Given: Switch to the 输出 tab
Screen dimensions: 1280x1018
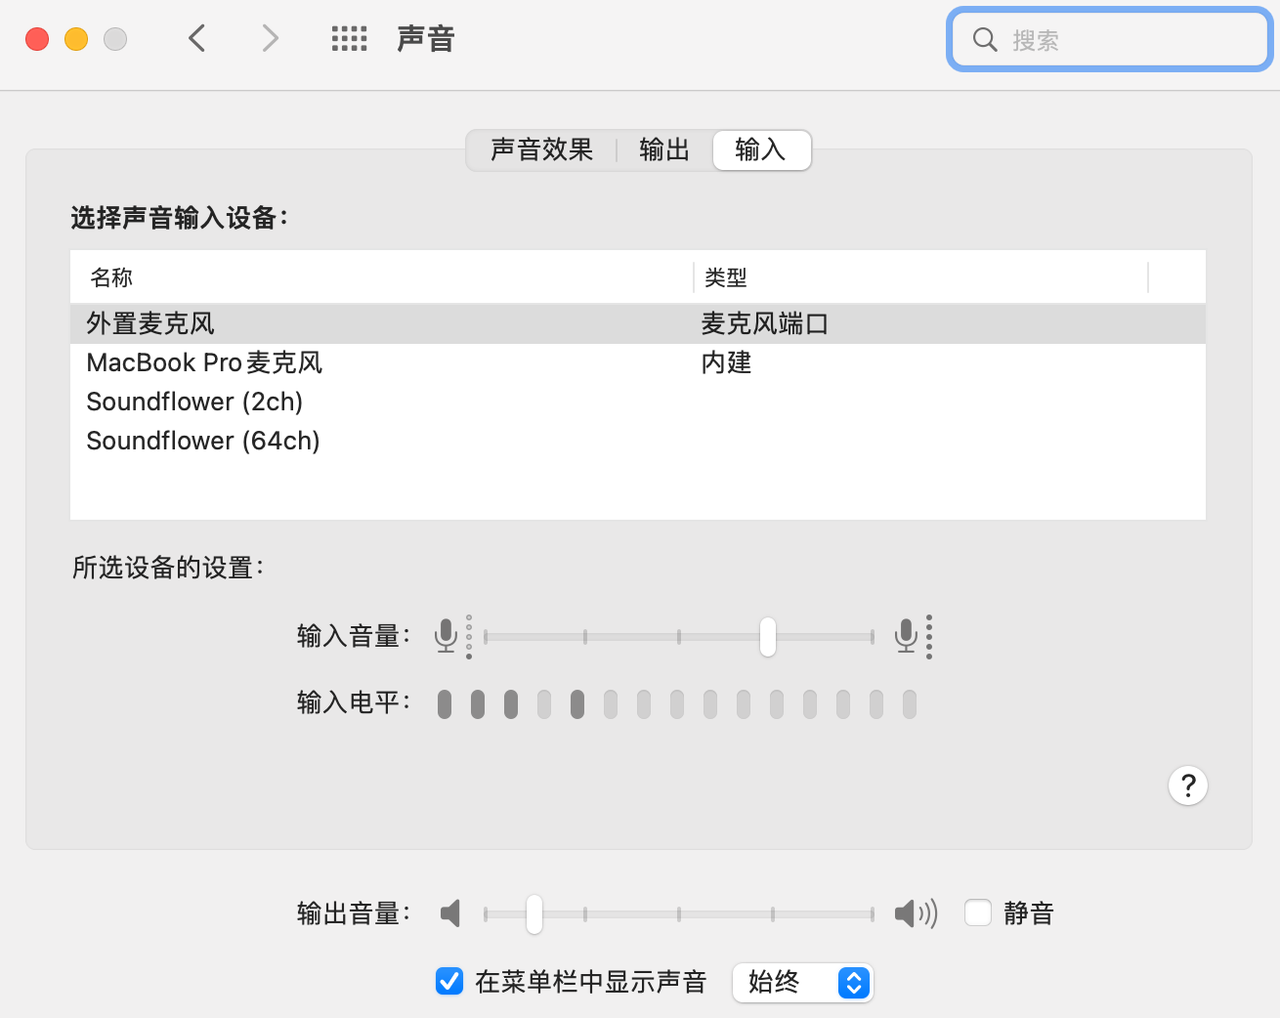Looking at the screenshot, I should point(664,150).
